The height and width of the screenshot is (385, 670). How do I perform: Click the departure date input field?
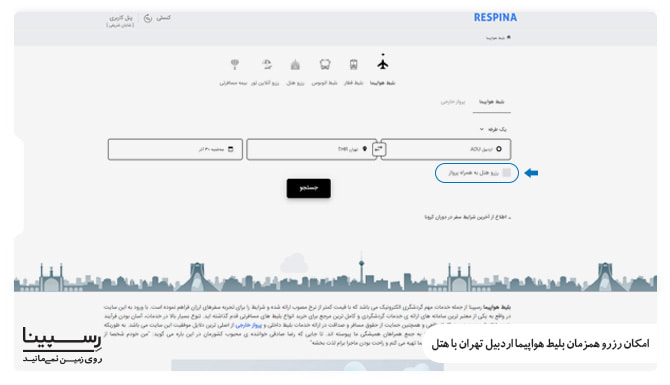(x=175, y=149)
